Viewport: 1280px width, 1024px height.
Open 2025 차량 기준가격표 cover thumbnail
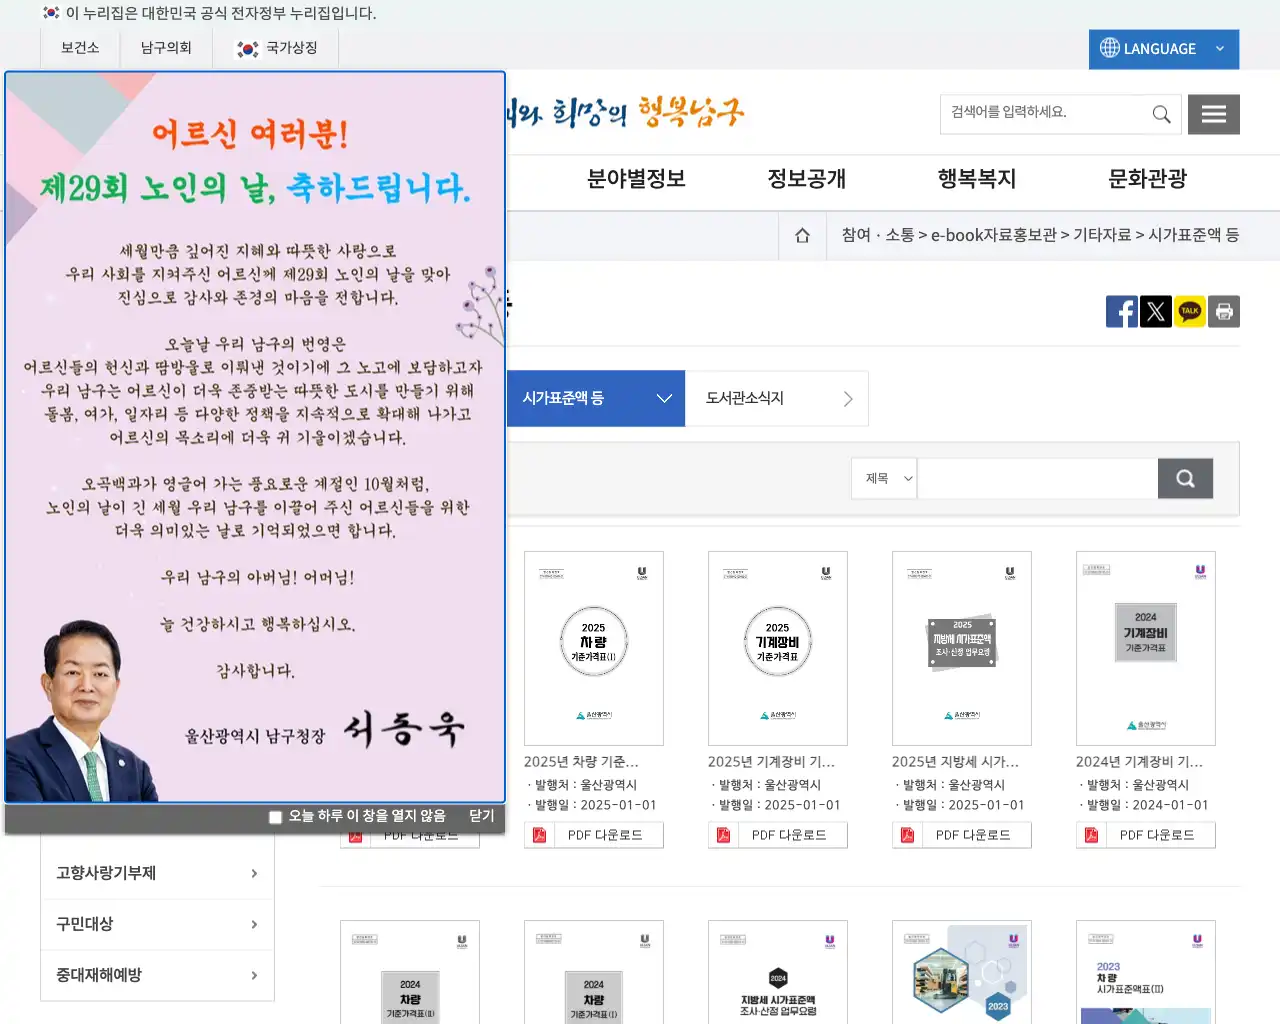click(594, 648)
